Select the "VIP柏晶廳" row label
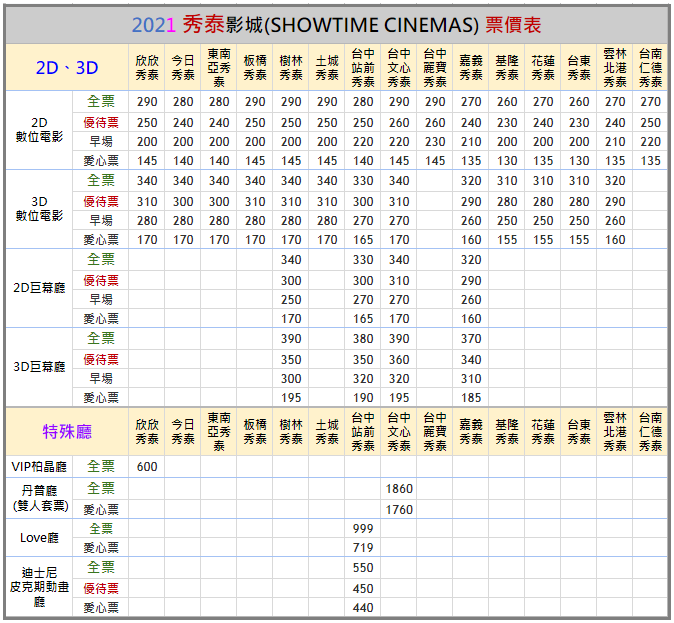Viewport: 674px width, 623px height. 39,466
